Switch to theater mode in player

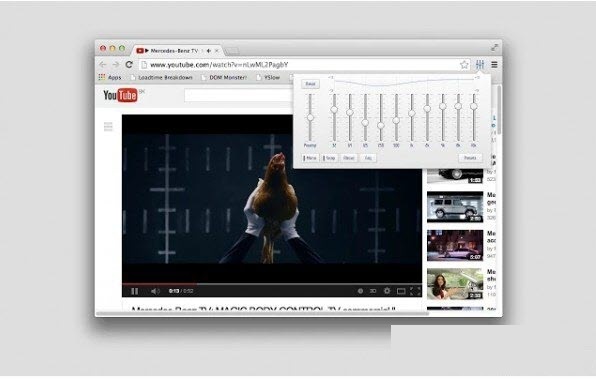tap(401, 291)
